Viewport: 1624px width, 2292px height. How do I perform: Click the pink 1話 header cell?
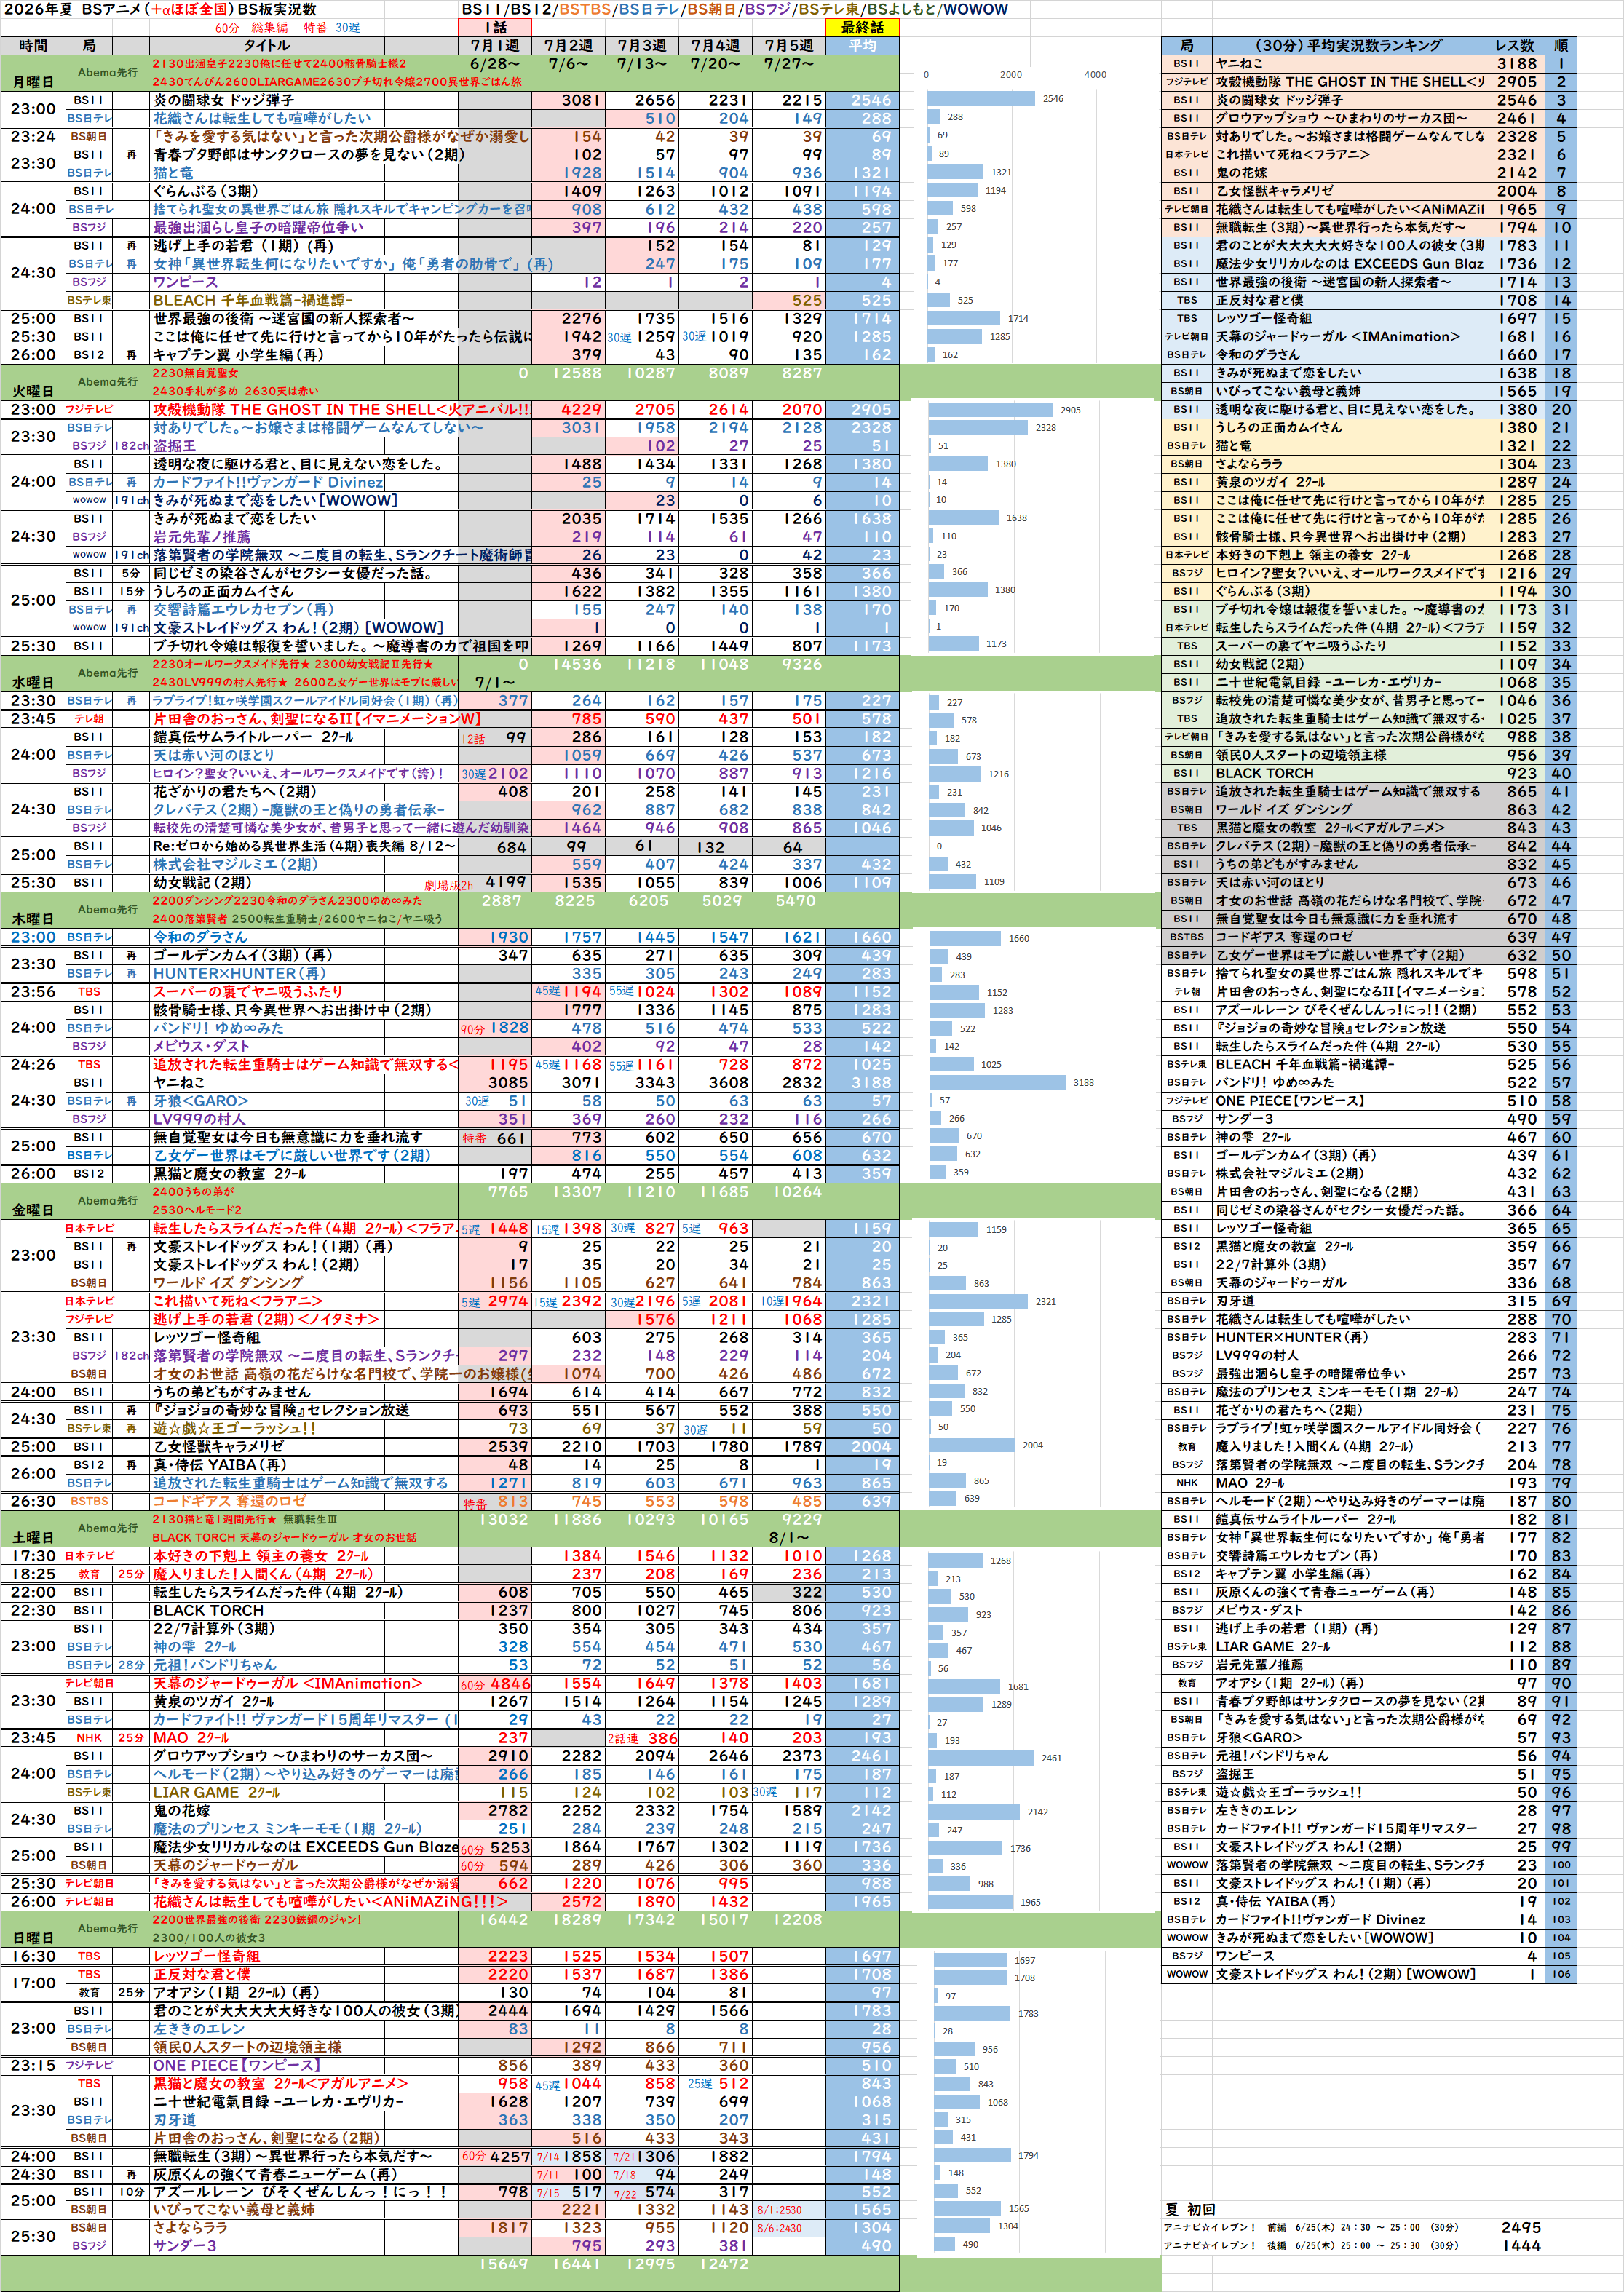click(495, 28)
